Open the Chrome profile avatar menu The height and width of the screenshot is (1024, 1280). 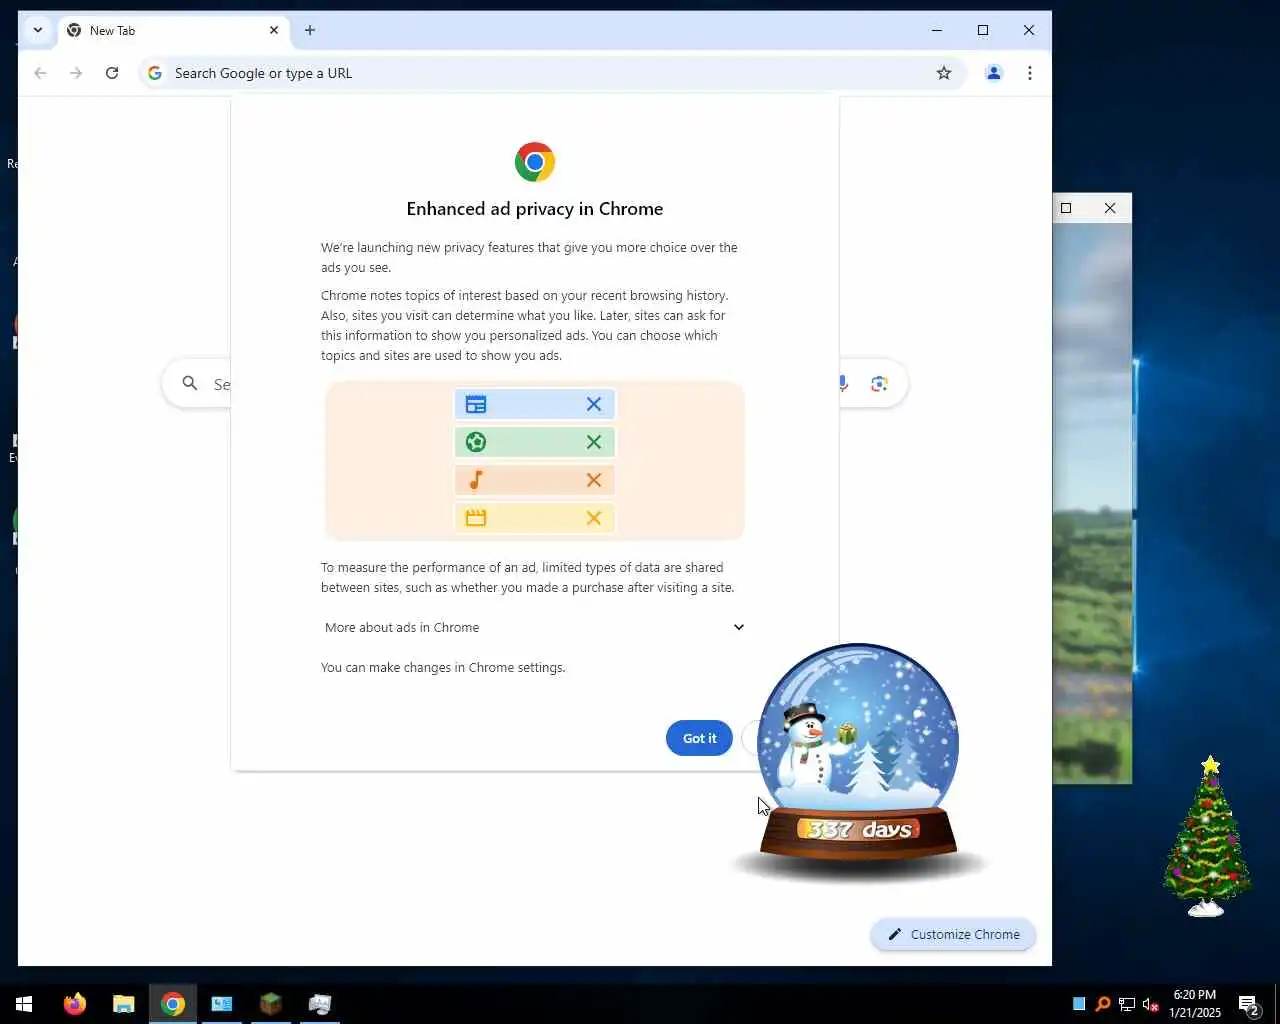pos(994,73)
